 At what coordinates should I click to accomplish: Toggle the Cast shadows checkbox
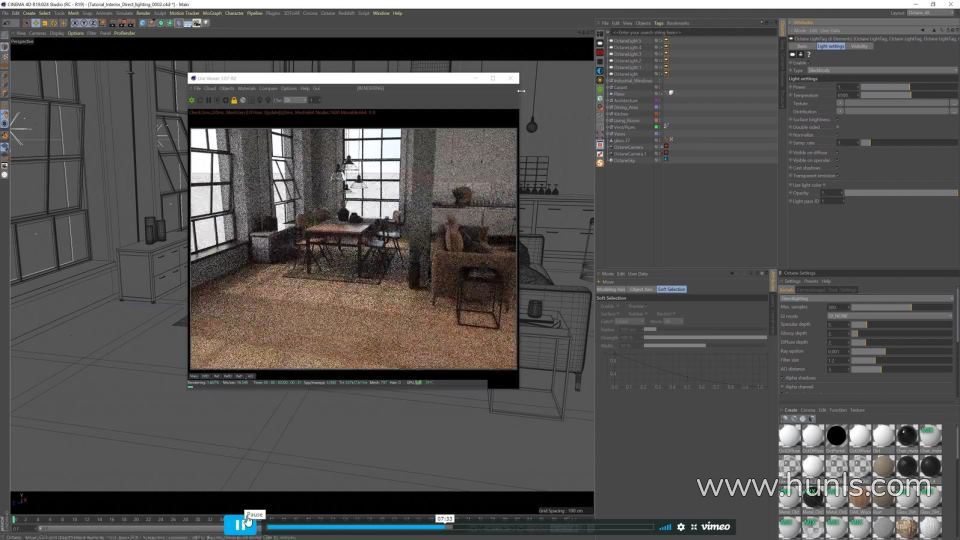pyautogui.click(x=838, y=168)
